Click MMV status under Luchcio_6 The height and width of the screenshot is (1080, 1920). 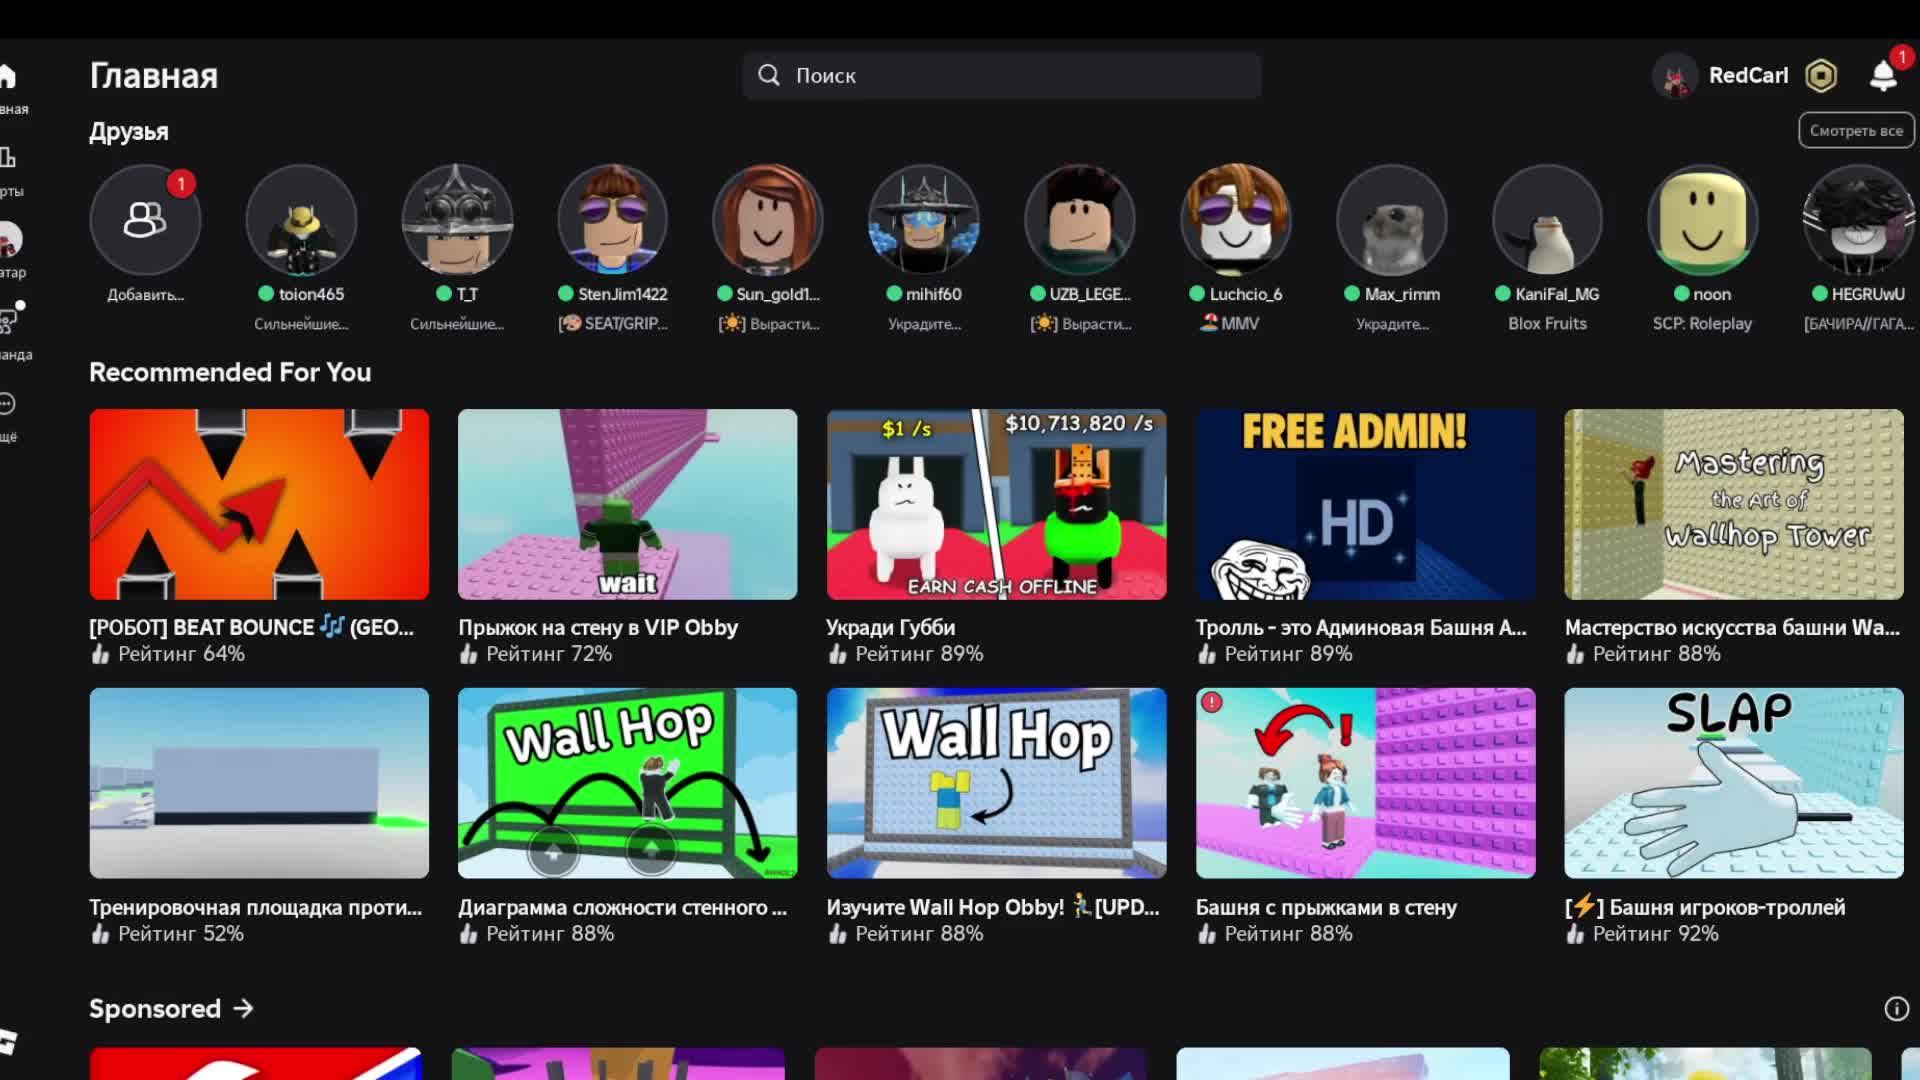[1230, 324]
